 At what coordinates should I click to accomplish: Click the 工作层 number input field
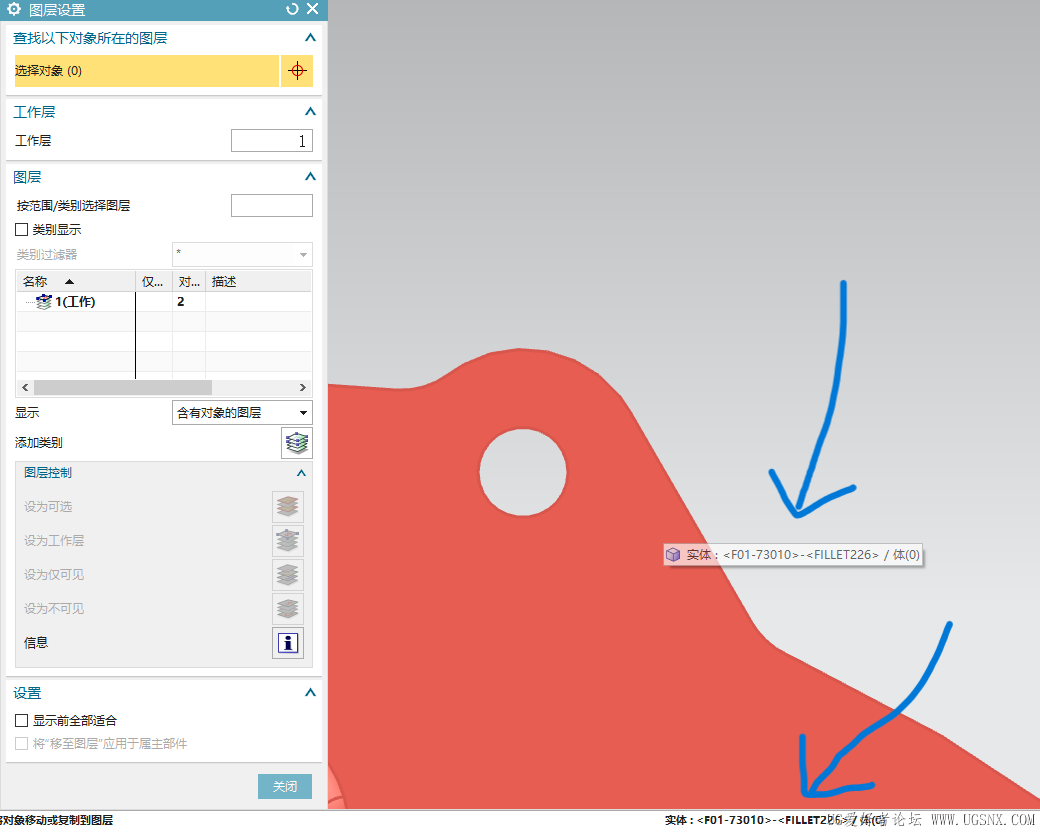coord(272,141)
